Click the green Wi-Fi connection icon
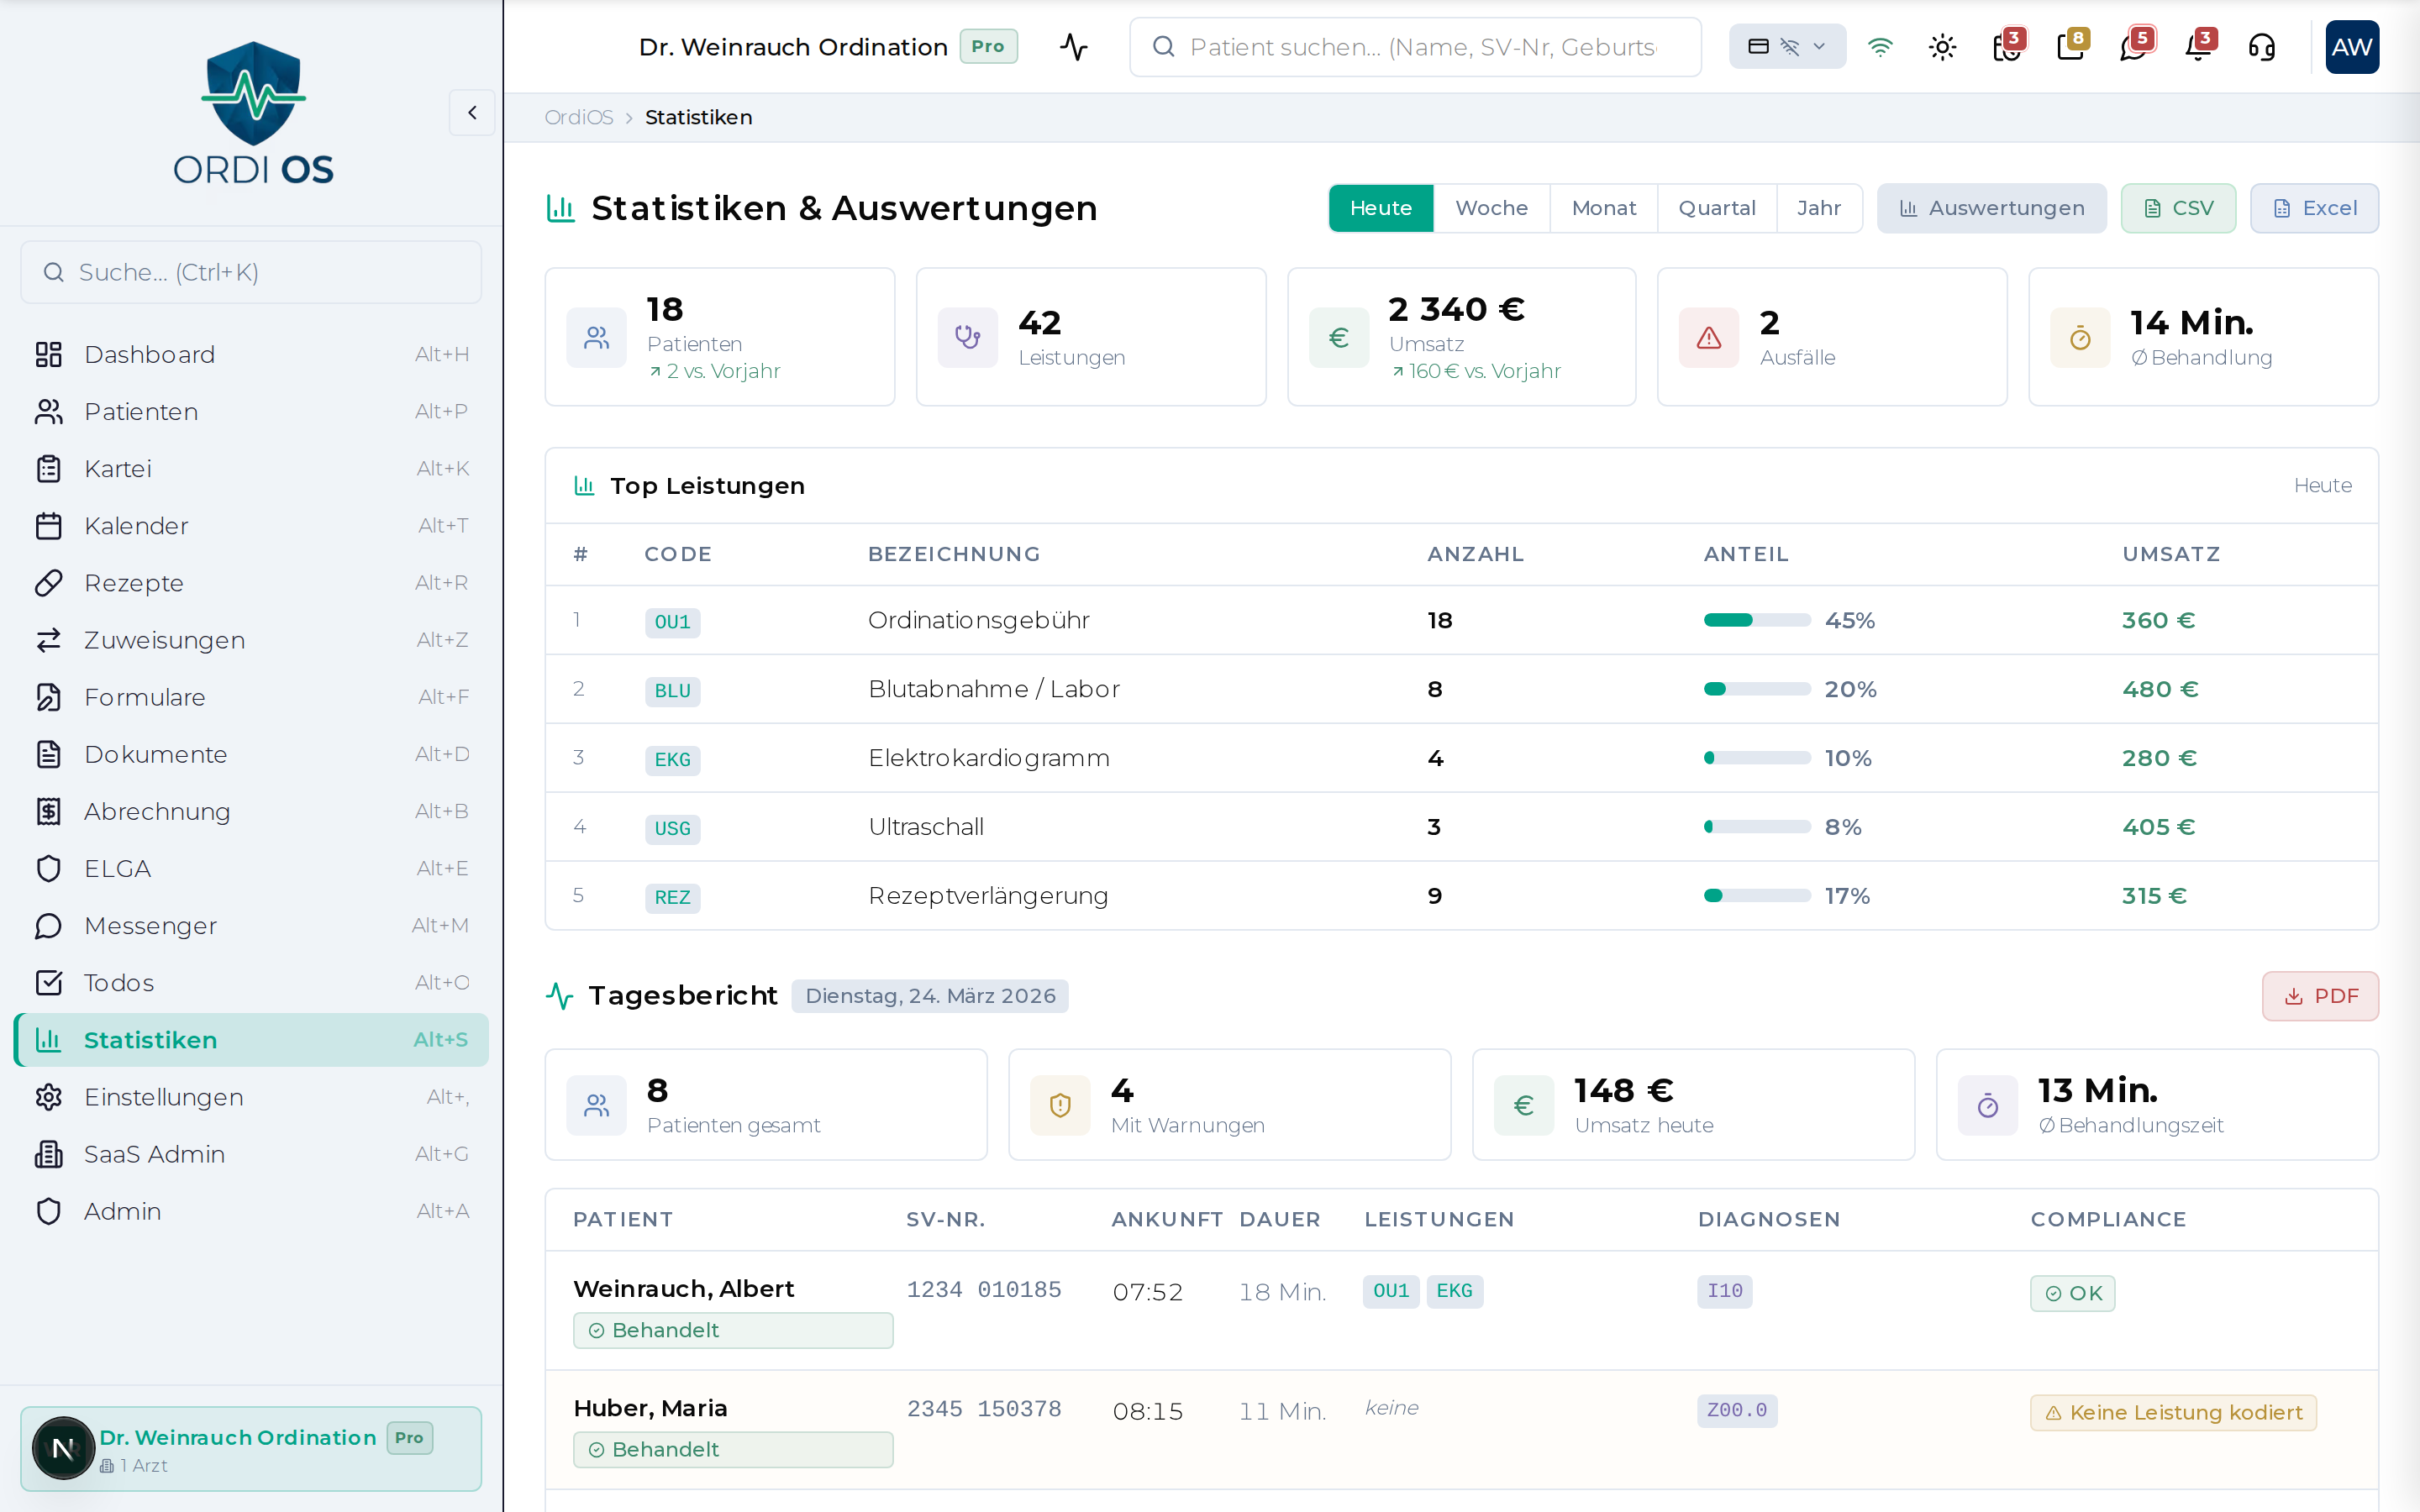This screenshot has width=2420, height=1512. [1880, 47]
